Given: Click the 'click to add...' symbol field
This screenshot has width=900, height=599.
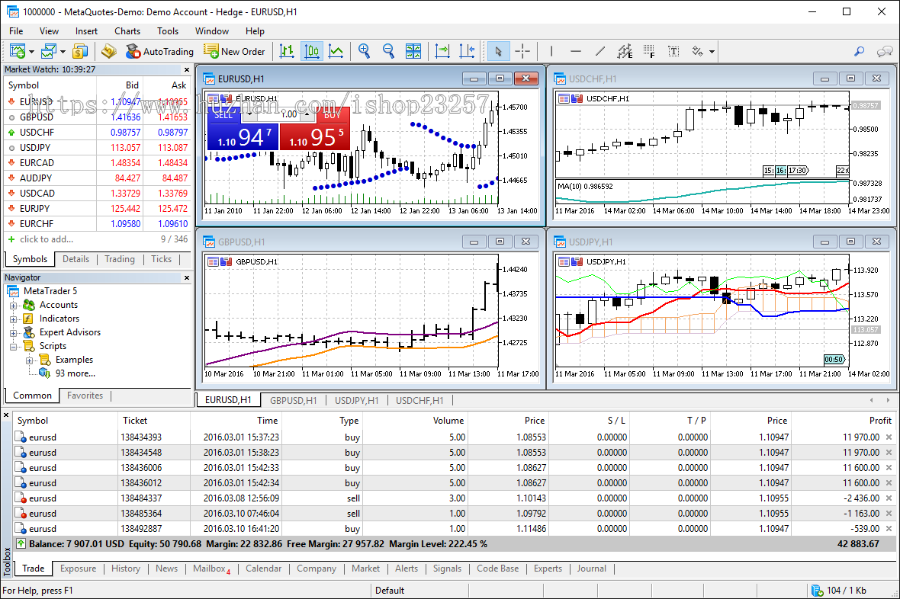Looking at the screenshot, I should click(46, 239).
